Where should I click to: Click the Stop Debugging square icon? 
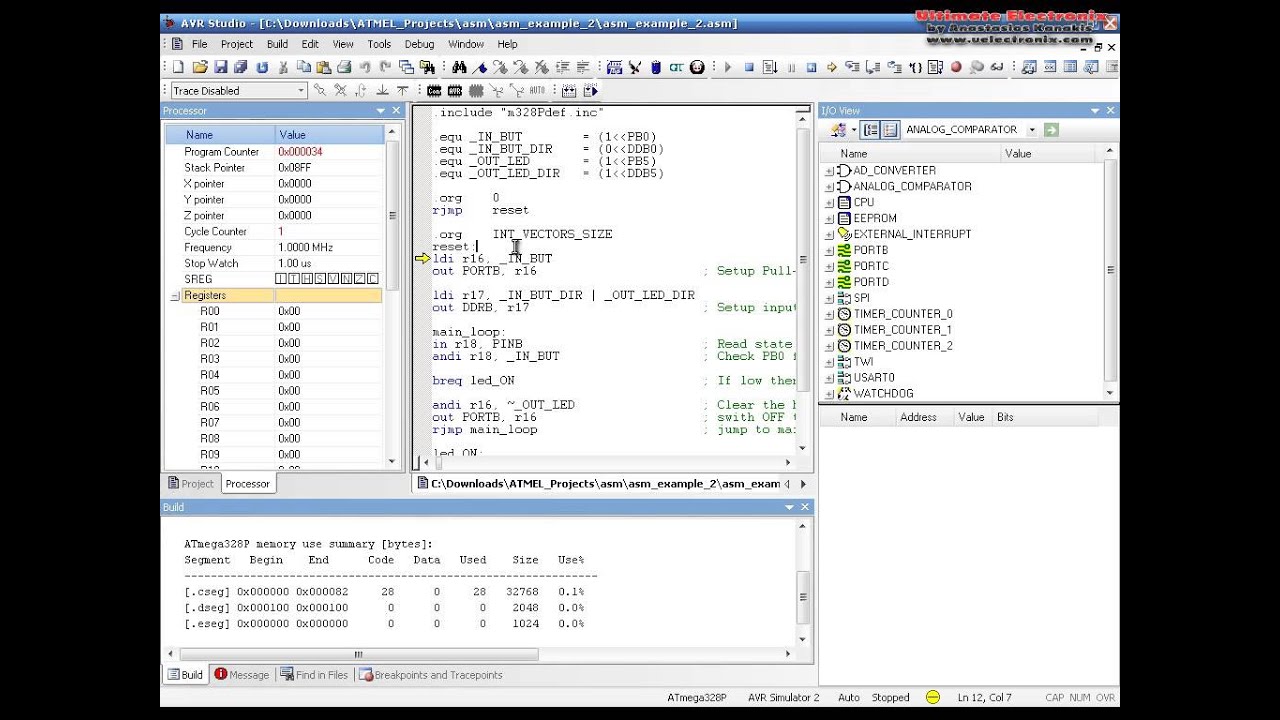point(749,67)
